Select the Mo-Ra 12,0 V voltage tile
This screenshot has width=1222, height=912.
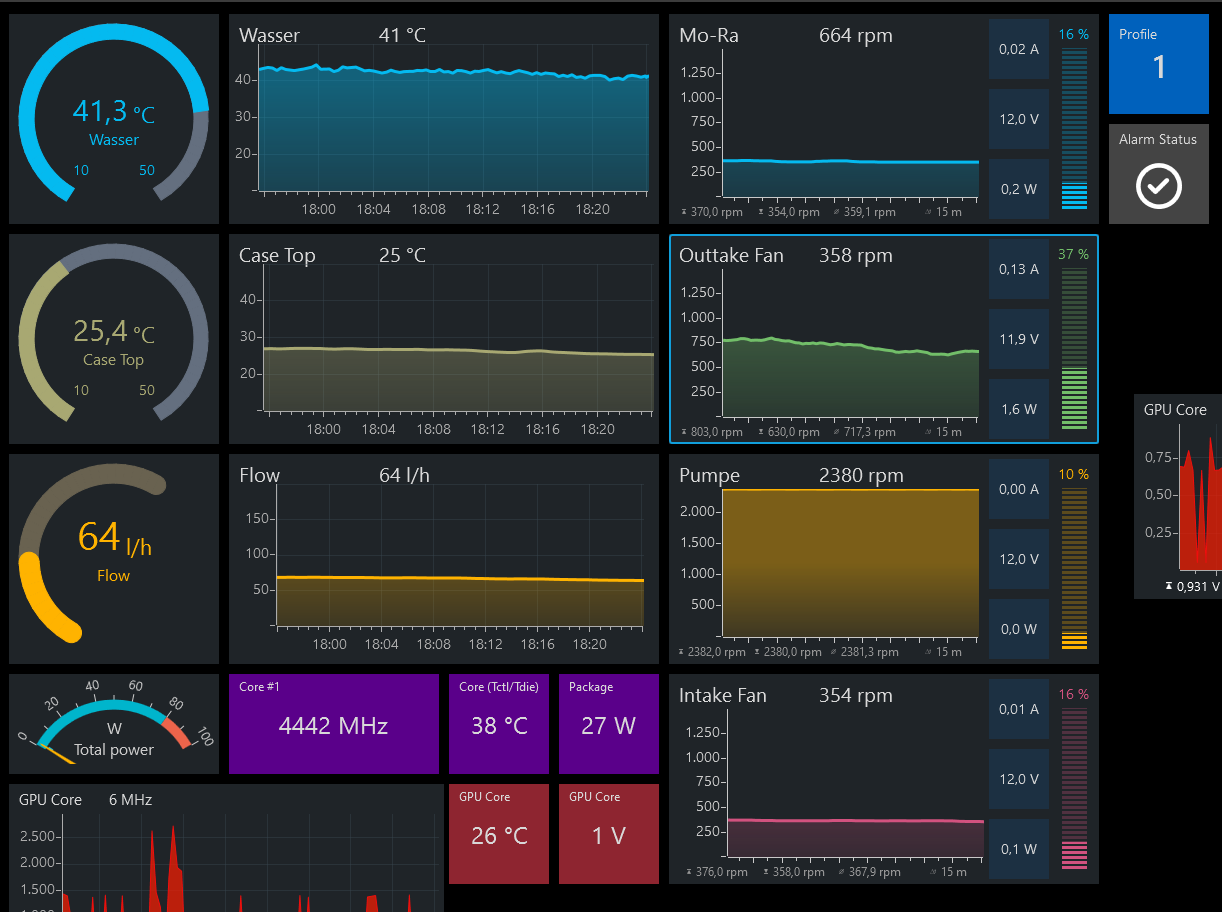tap(1019, 119)
